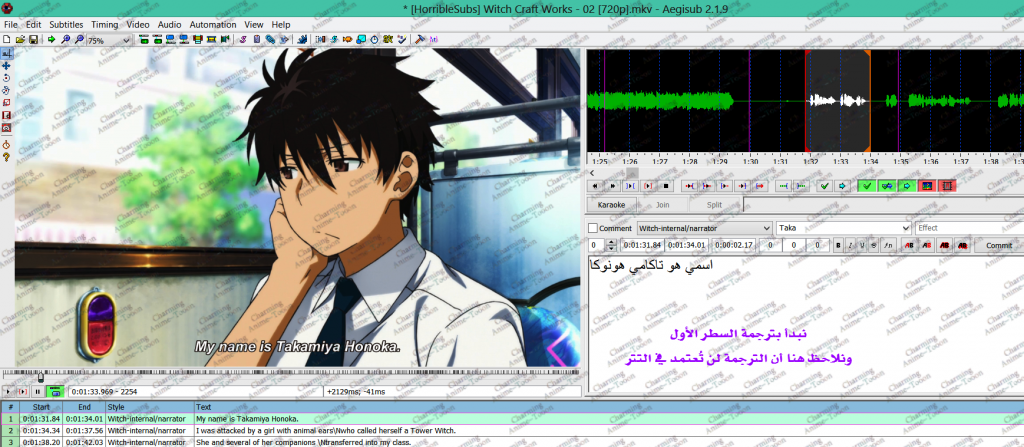Open the Subtitles menu

(x=66, y=24)
